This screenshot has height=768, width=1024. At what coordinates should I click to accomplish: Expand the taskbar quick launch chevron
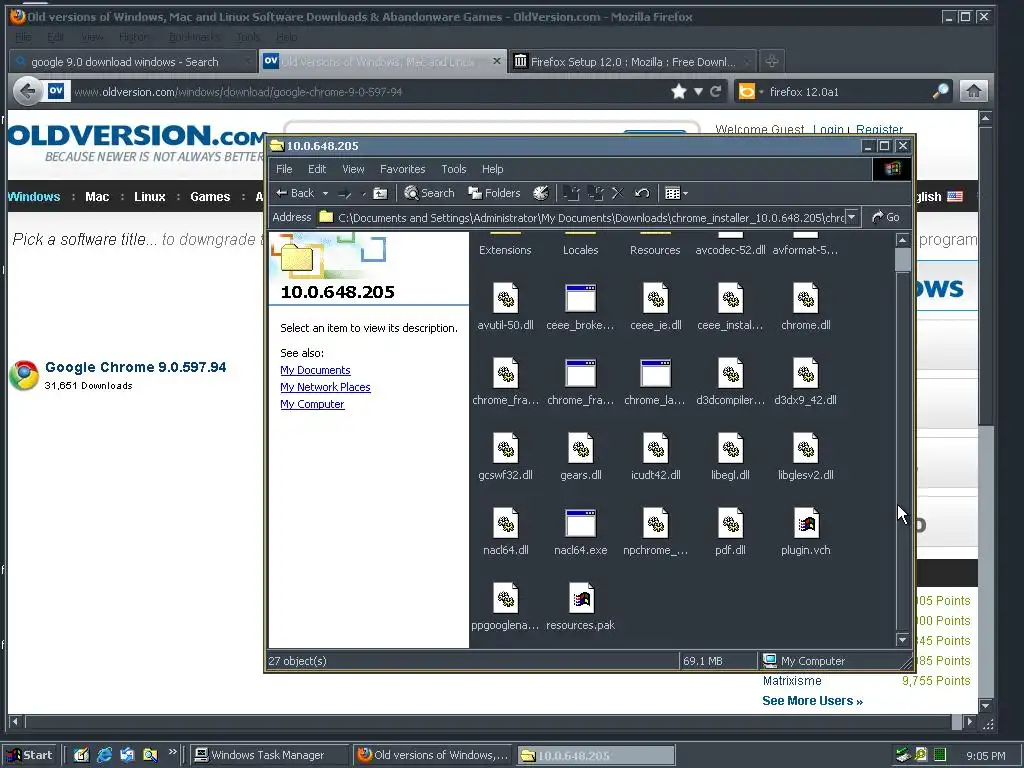[172, 752]
